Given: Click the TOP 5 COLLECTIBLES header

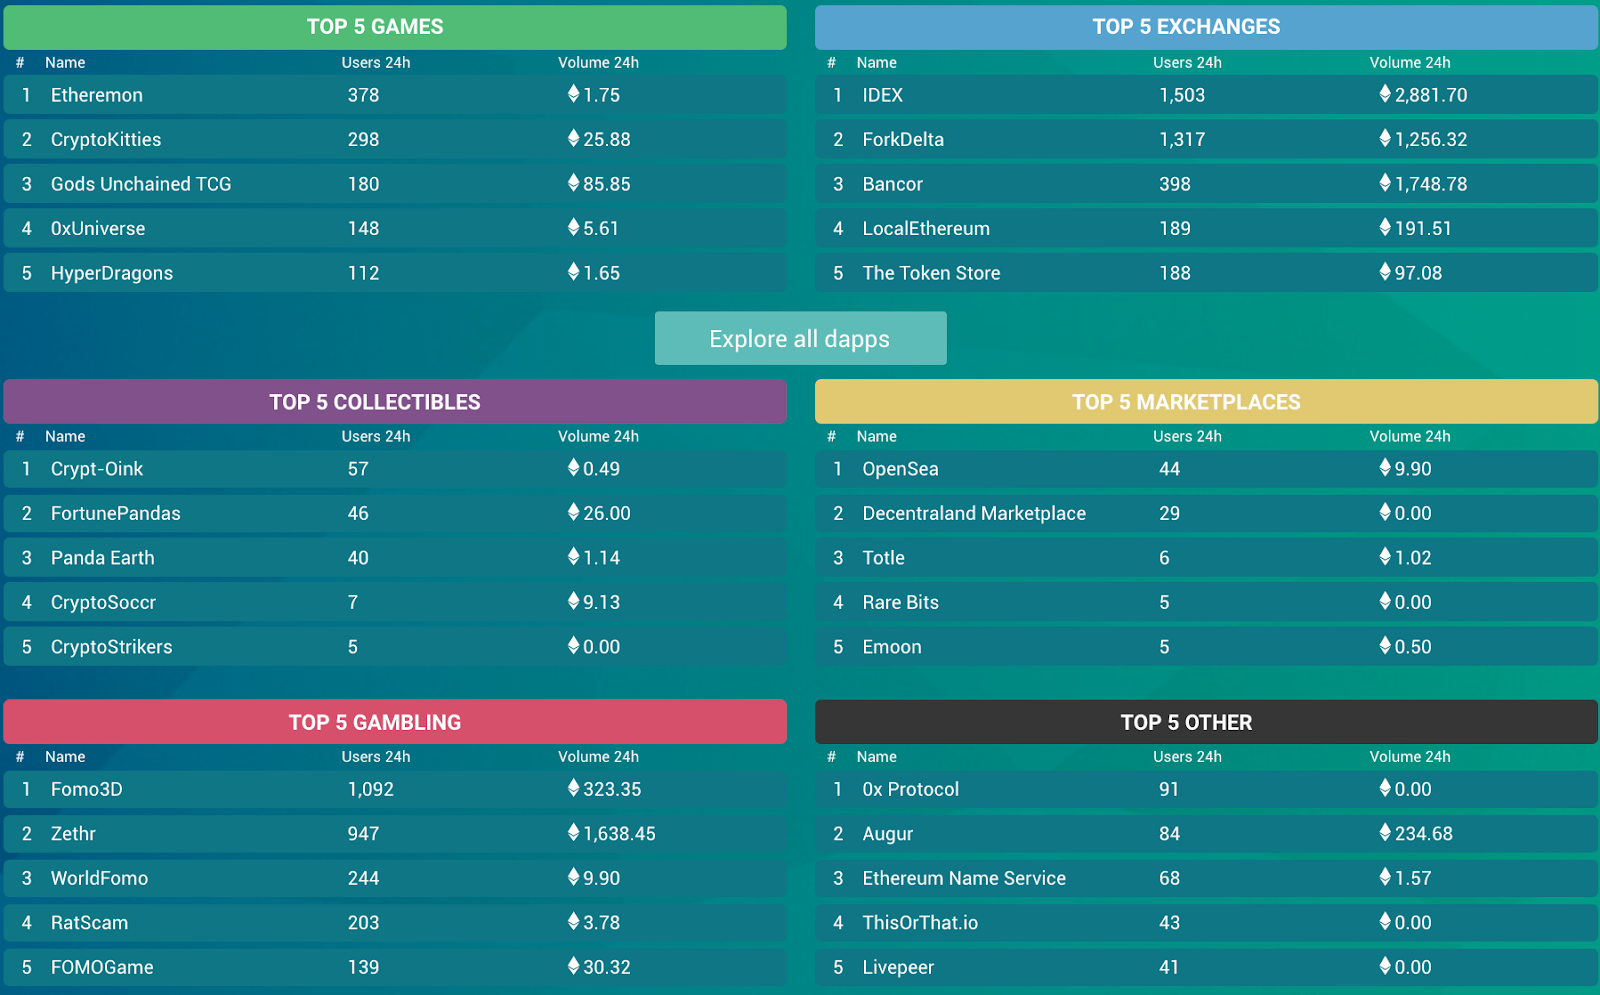Looking at the screenshot, I should coord(395,402).
